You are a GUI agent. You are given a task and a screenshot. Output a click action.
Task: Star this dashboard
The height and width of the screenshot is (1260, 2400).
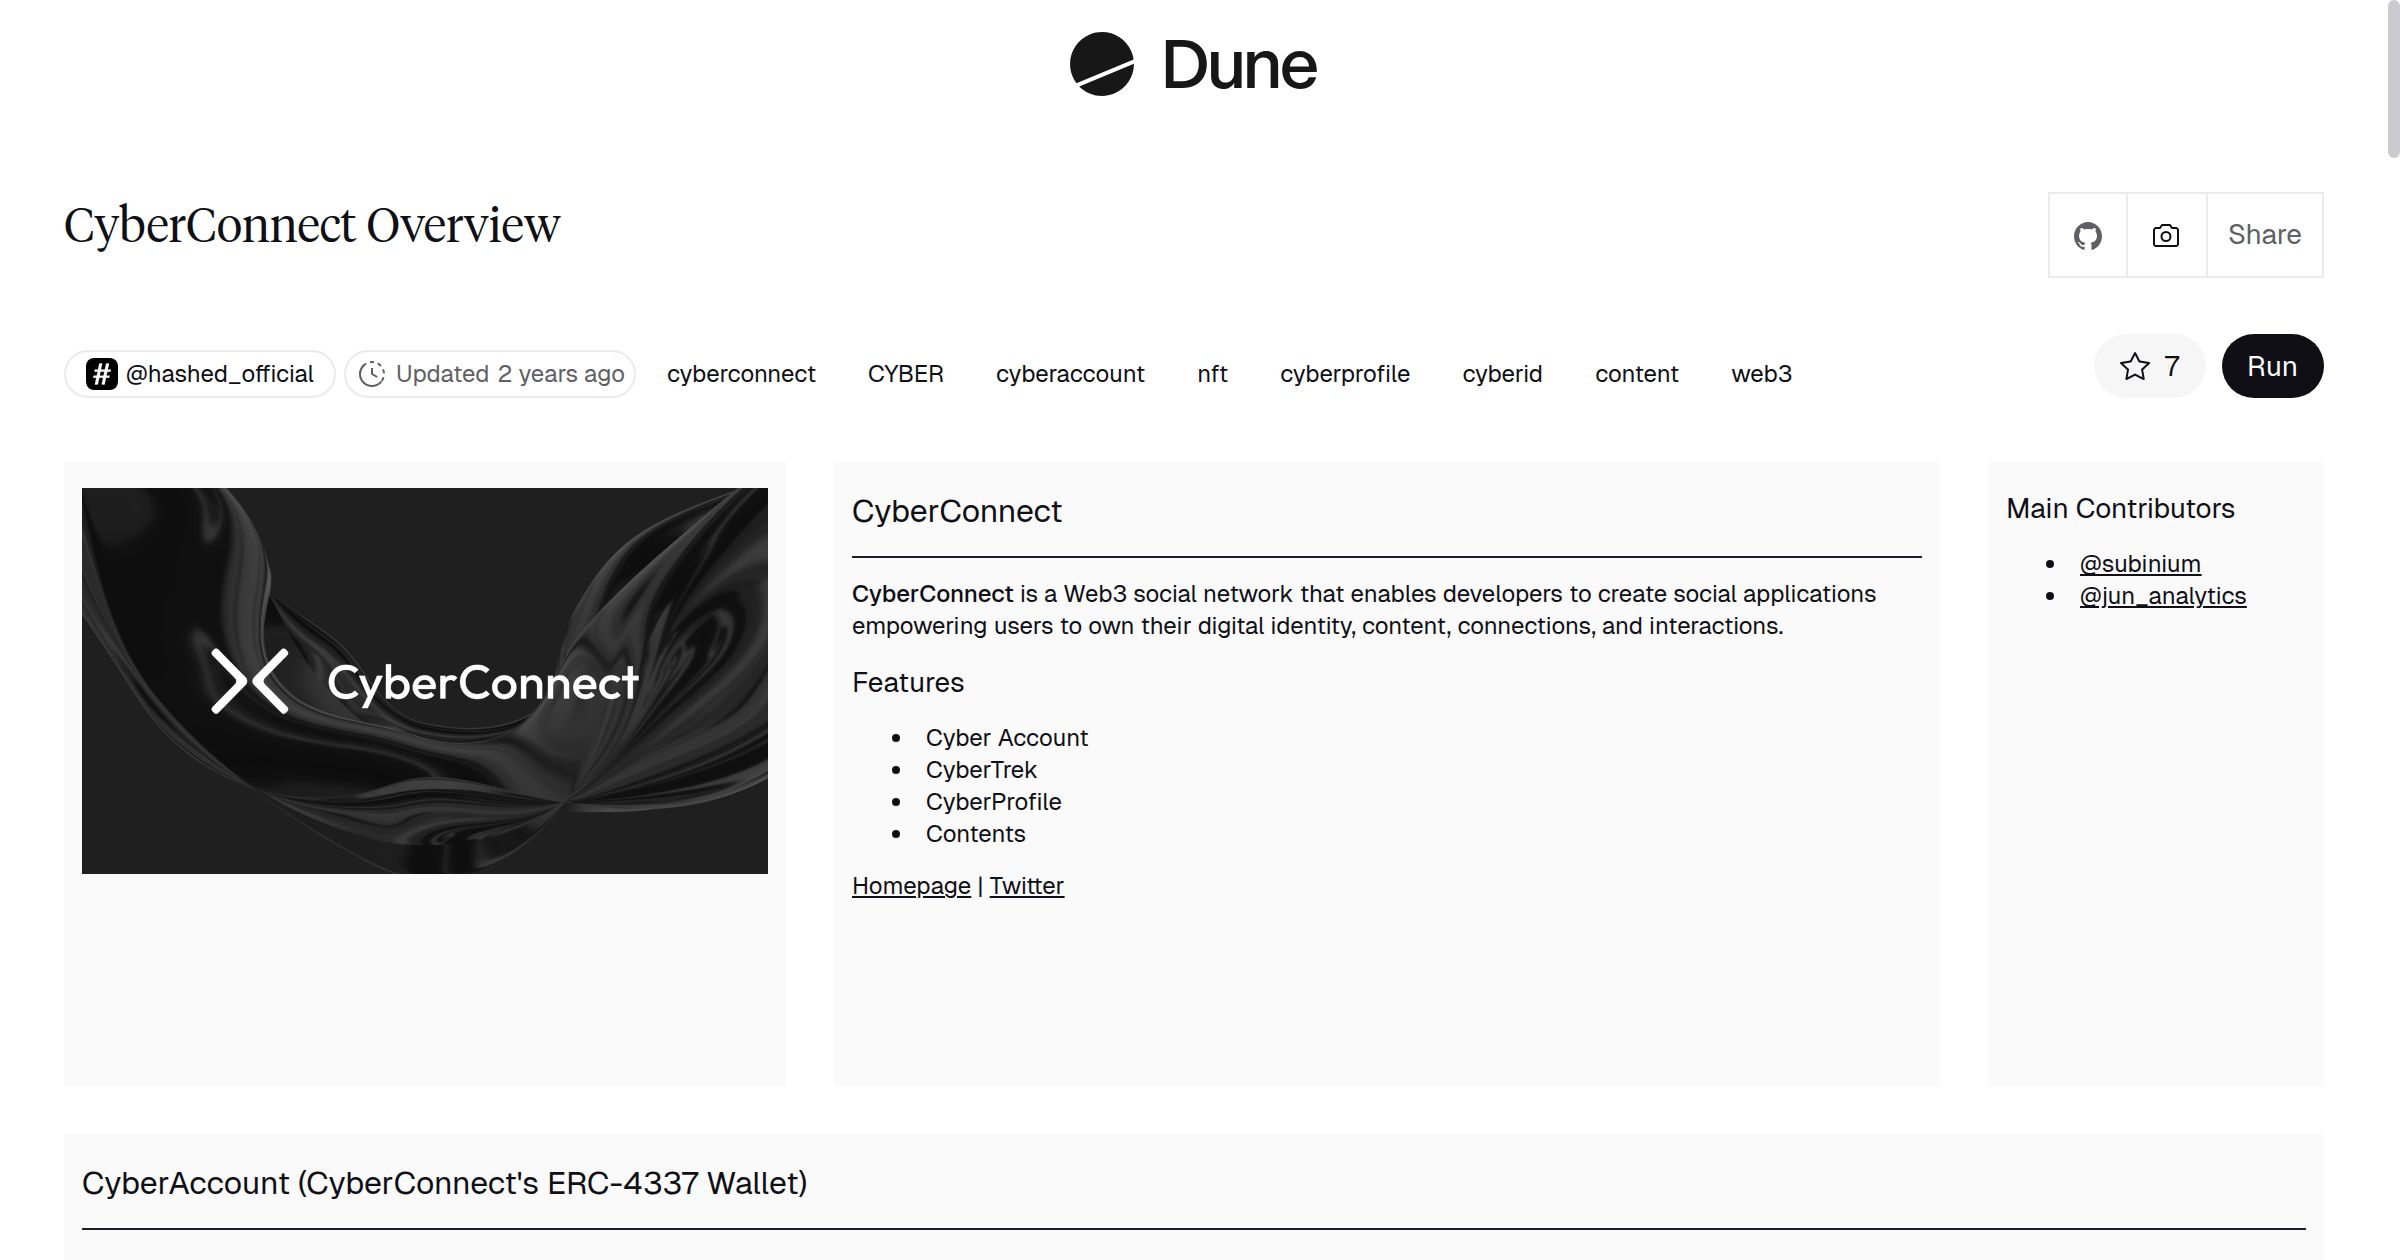point(2149,367)
